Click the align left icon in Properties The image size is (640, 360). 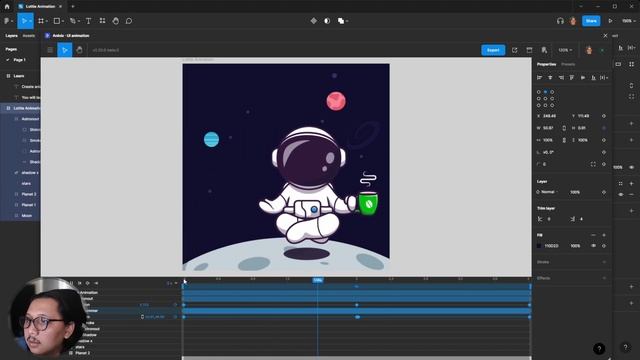[x=539, y=78]
